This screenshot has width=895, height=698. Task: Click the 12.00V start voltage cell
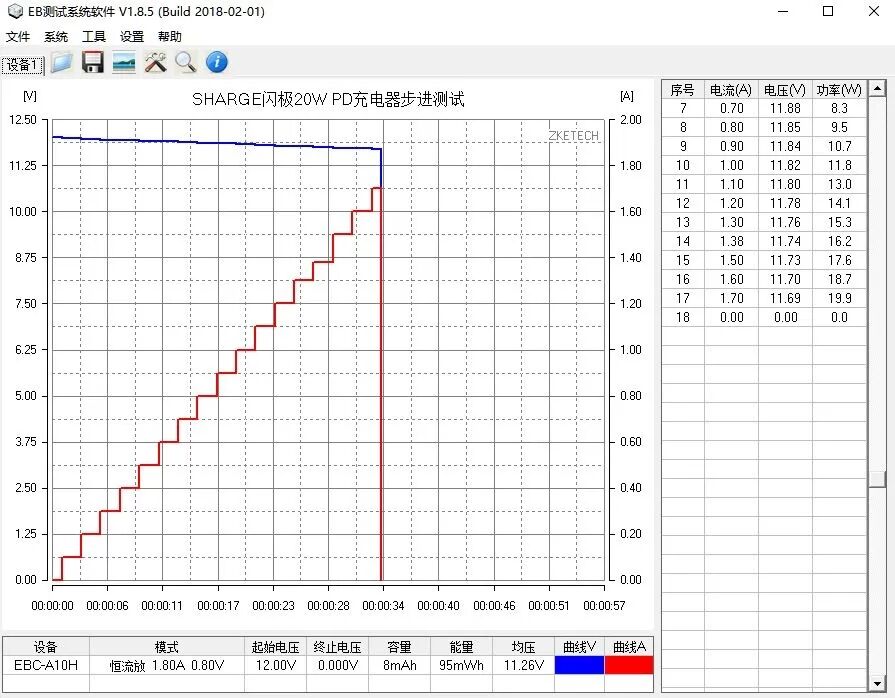pos(276,665)
